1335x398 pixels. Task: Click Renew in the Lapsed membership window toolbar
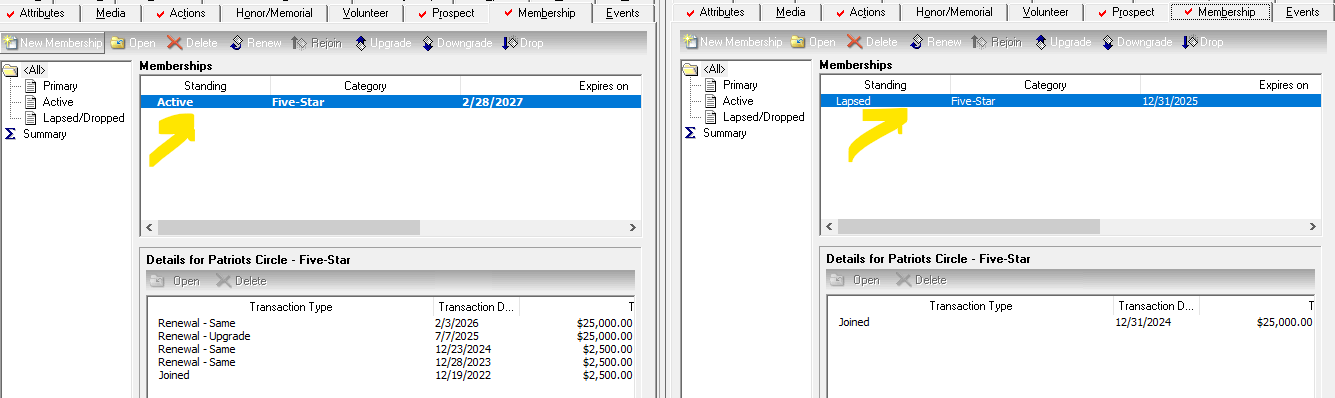pyautogui.click(x=935, y=42)
